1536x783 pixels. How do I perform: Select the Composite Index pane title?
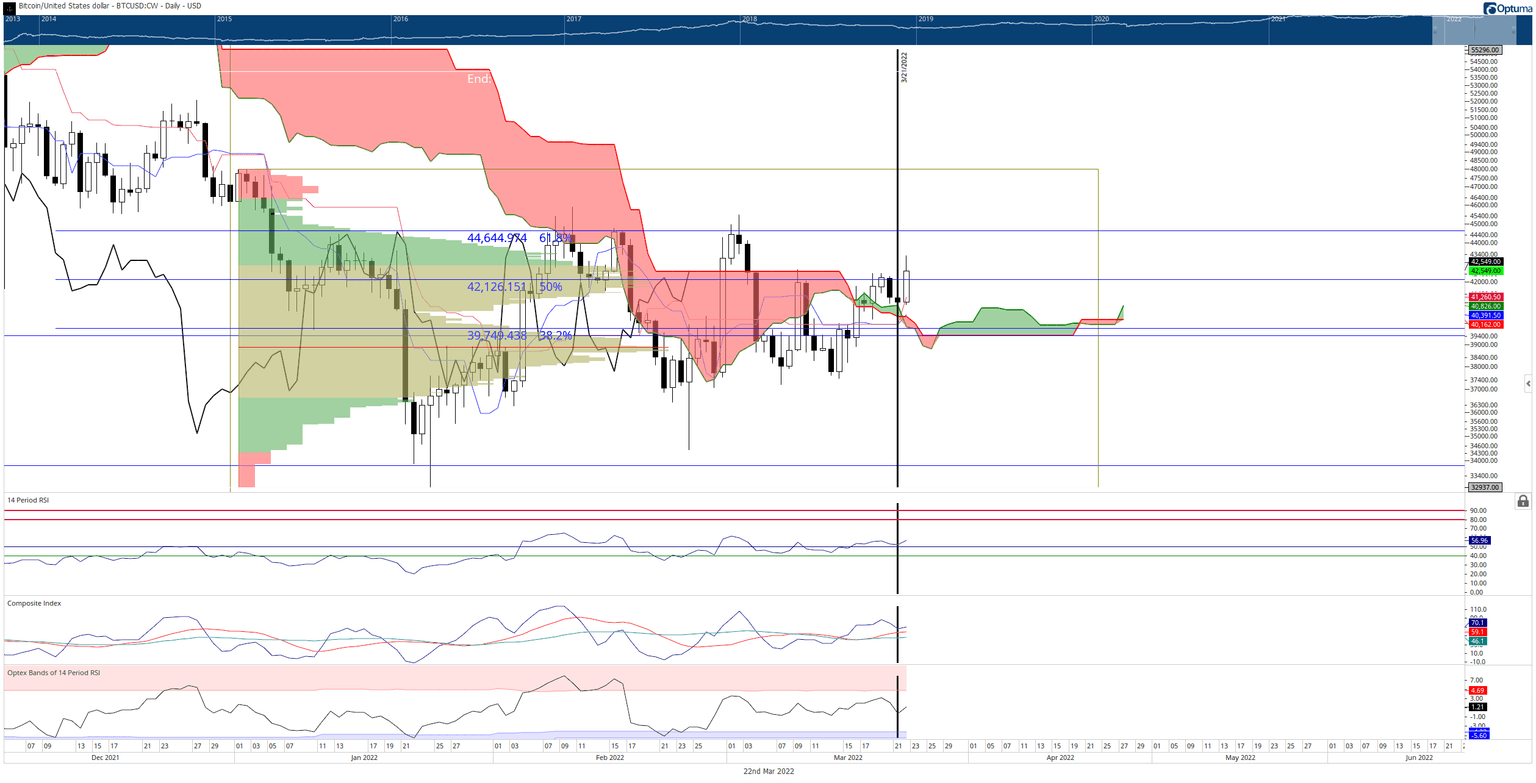pos(32,603)
